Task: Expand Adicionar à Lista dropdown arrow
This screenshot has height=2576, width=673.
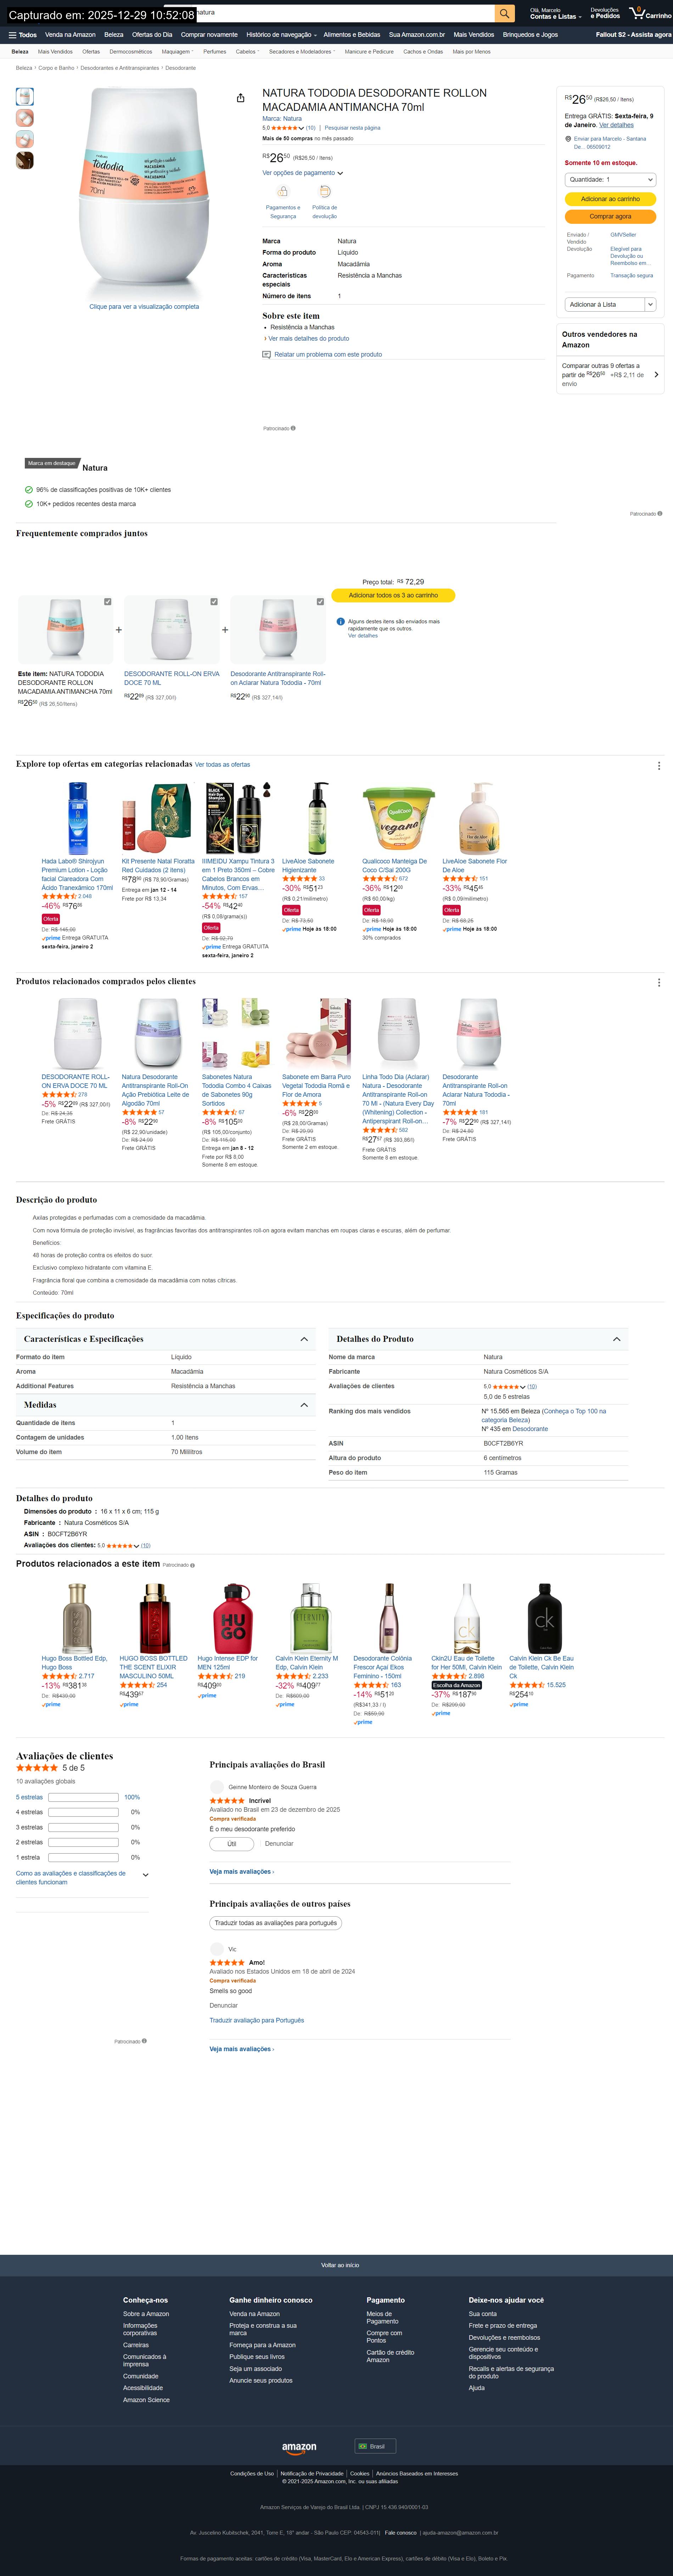Action: click(x=650, y=304)
